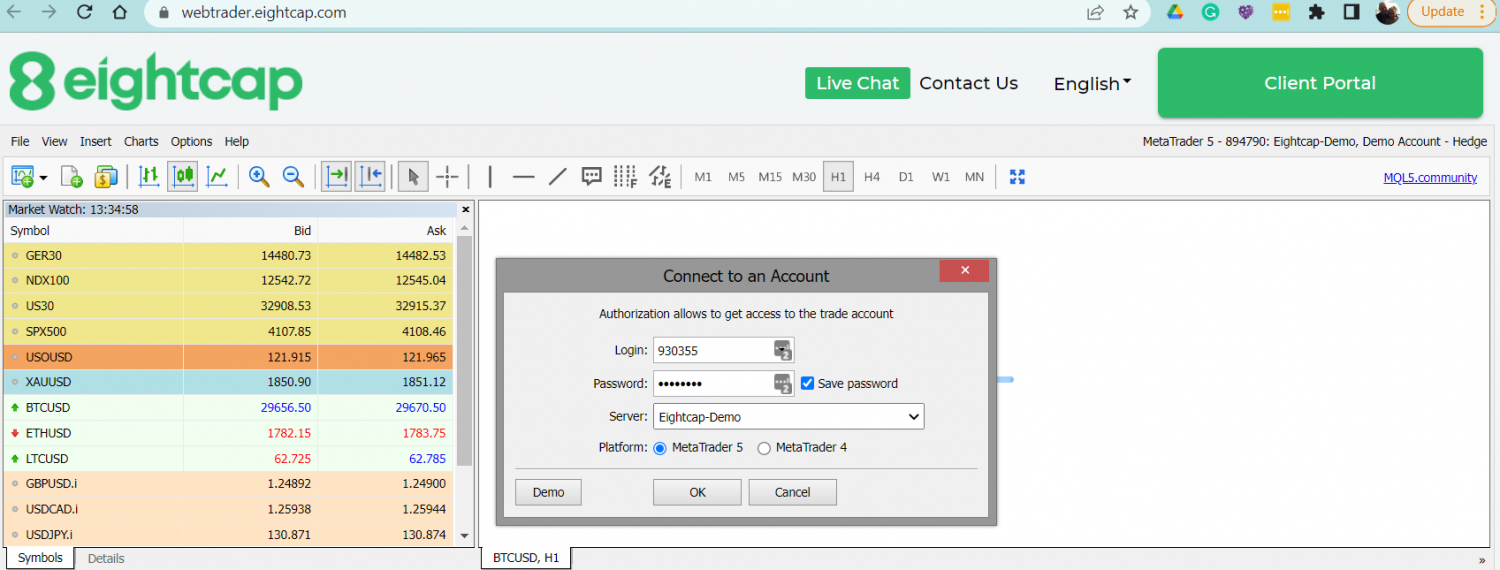
Task: Switch to bar chart view
Action: 149,177
